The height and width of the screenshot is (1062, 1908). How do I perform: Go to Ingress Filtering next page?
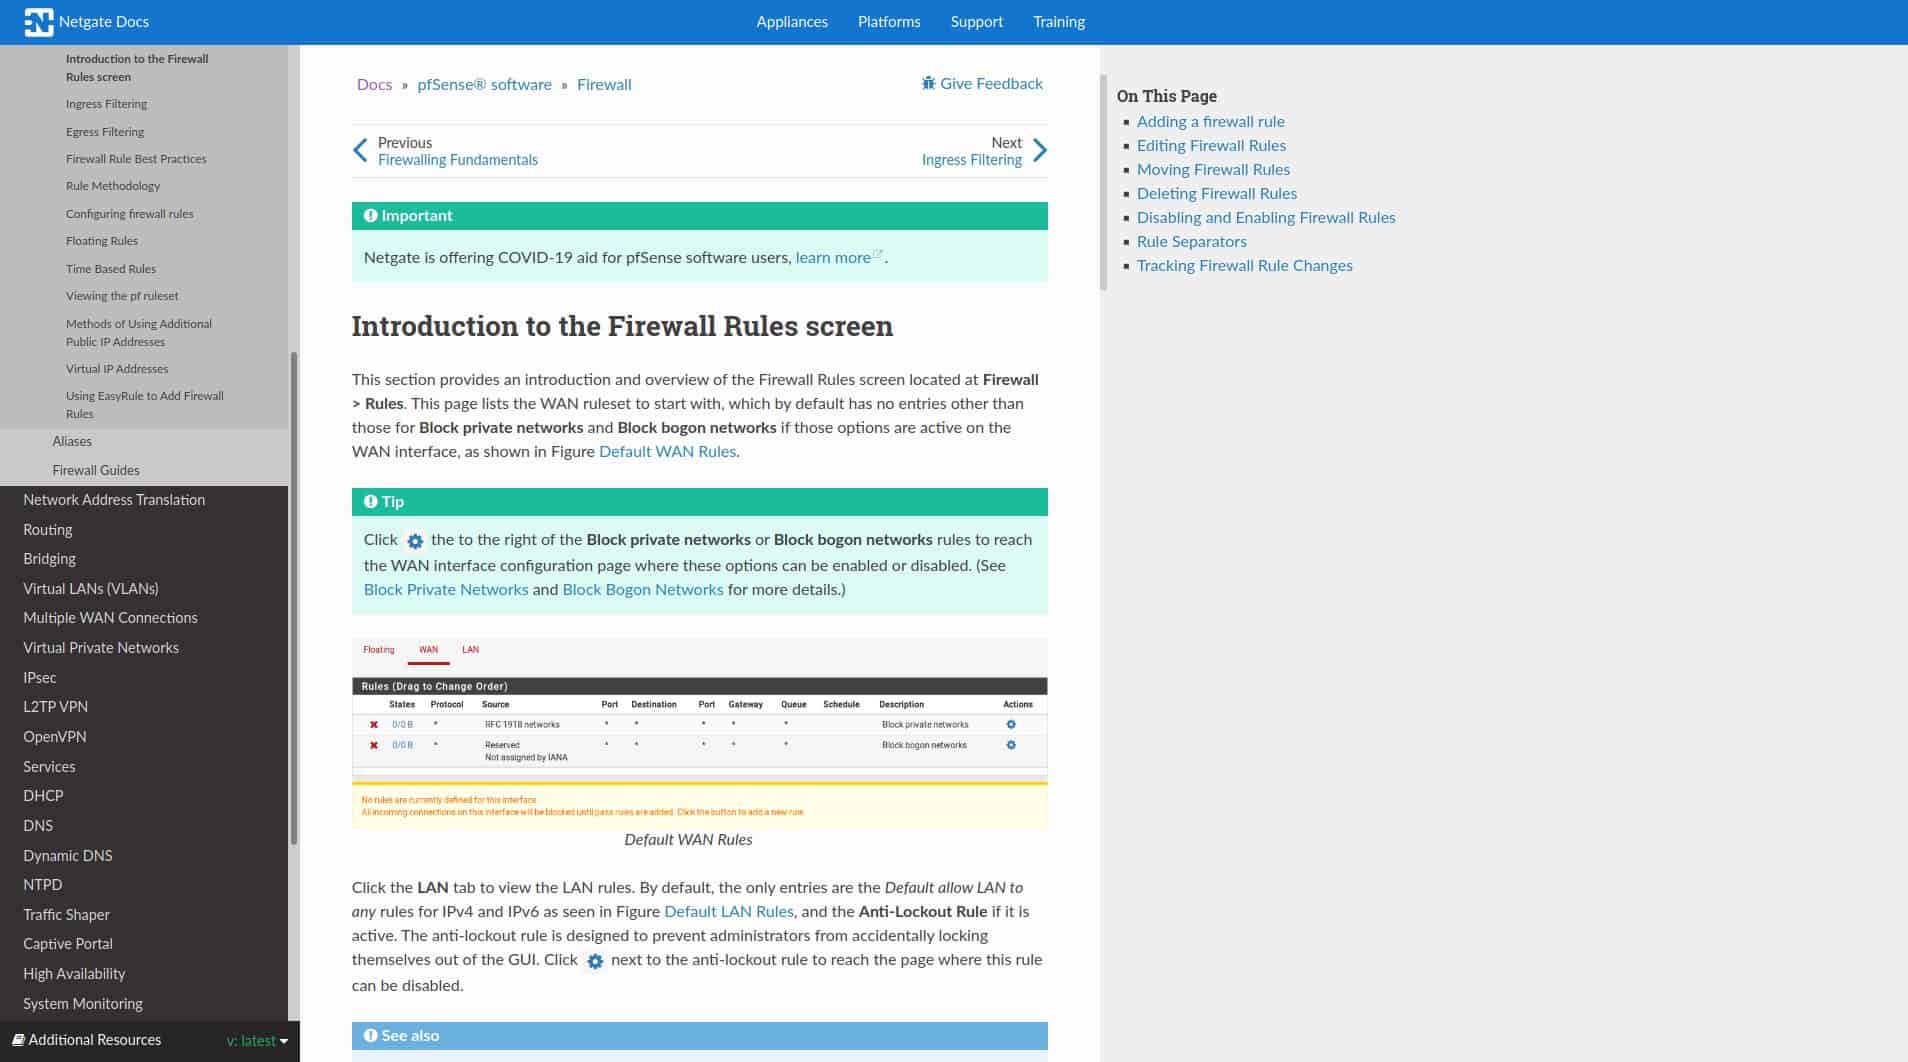coord(972,160)
